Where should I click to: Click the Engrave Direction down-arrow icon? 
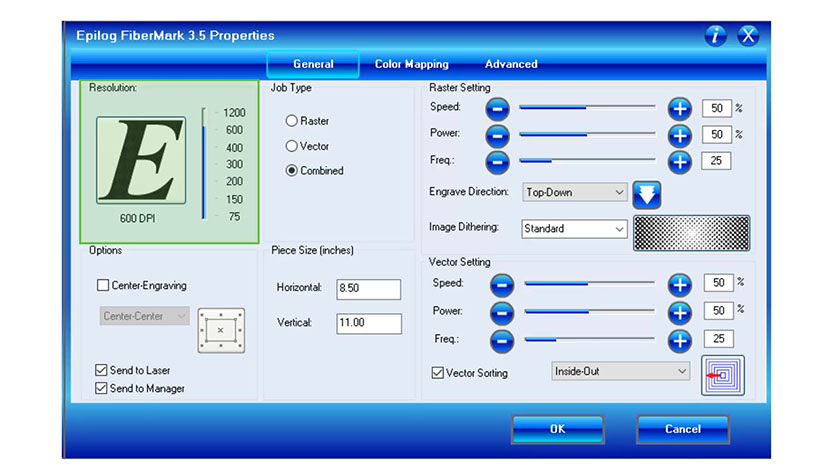(648, 193)
